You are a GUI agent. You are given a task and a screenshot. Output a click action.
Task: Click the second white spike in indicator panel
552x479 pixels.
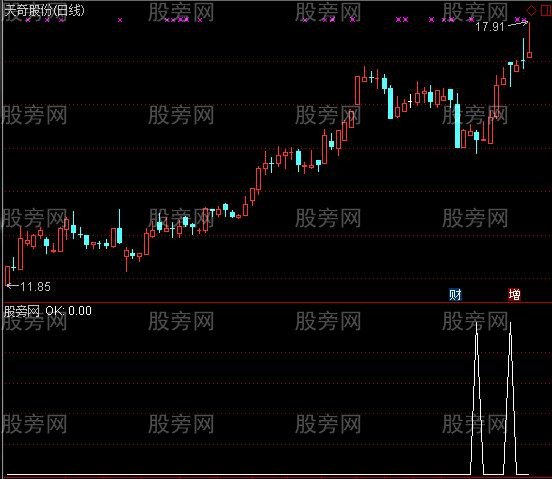pyautogui.click(x=510, y=398)
